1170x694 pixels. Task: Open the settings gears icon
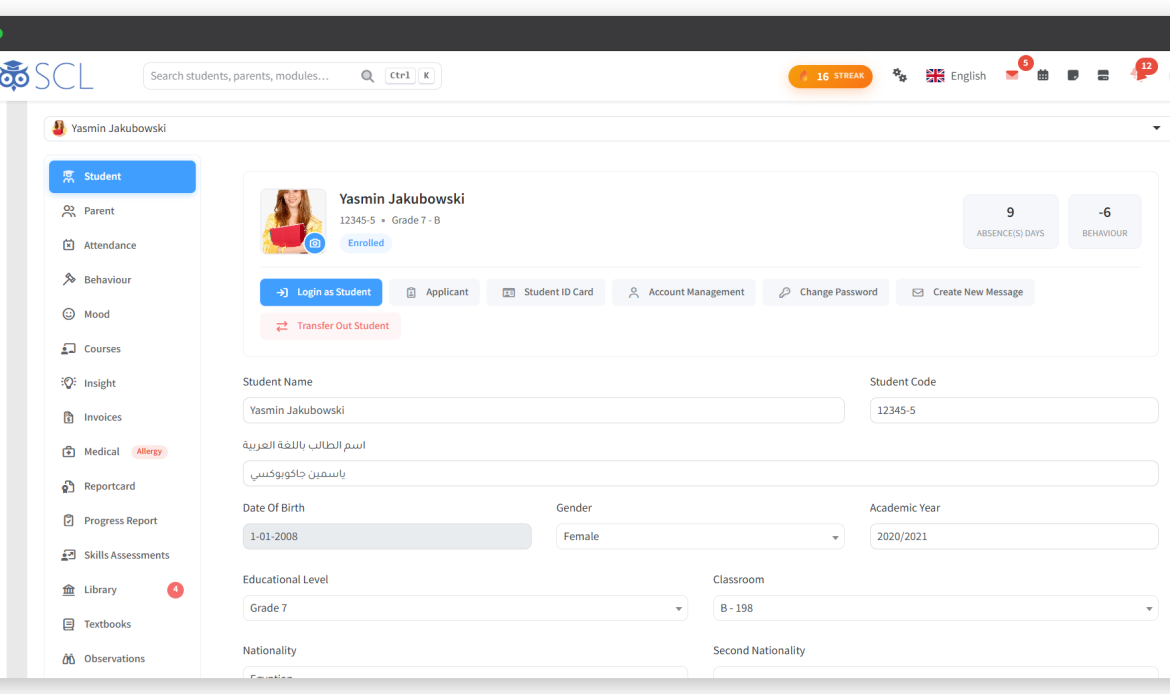[x=900, y=75]
